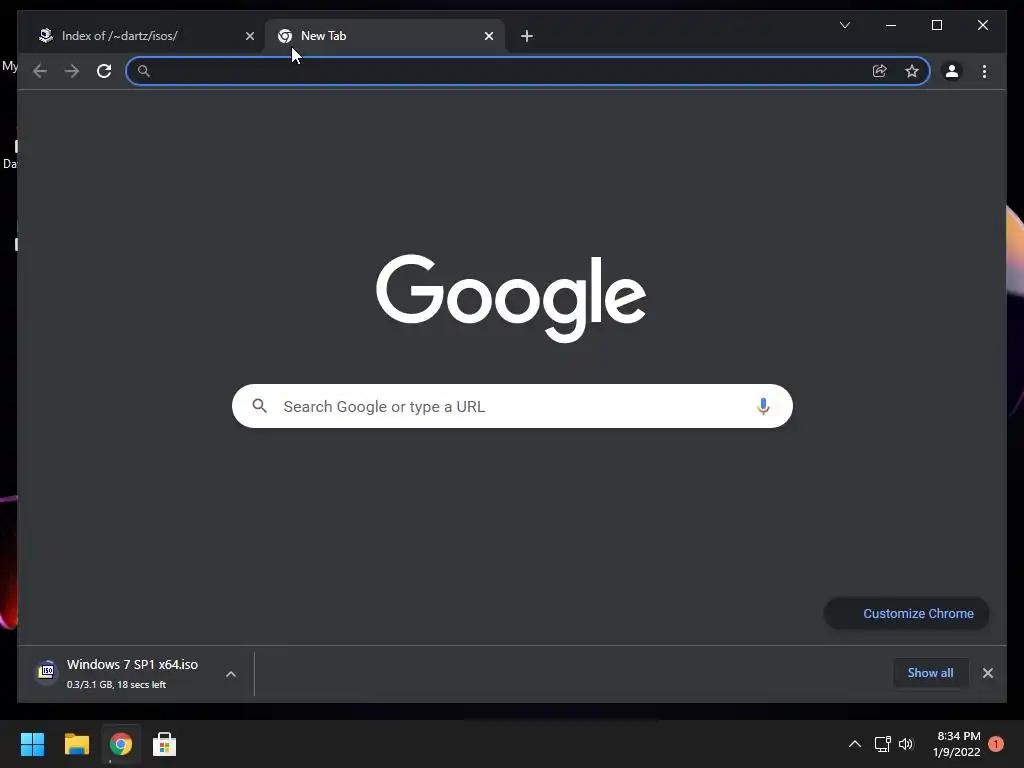Click the ISO file icon in downloads bar
The image size is (1024, 768).
click(46, 671)
